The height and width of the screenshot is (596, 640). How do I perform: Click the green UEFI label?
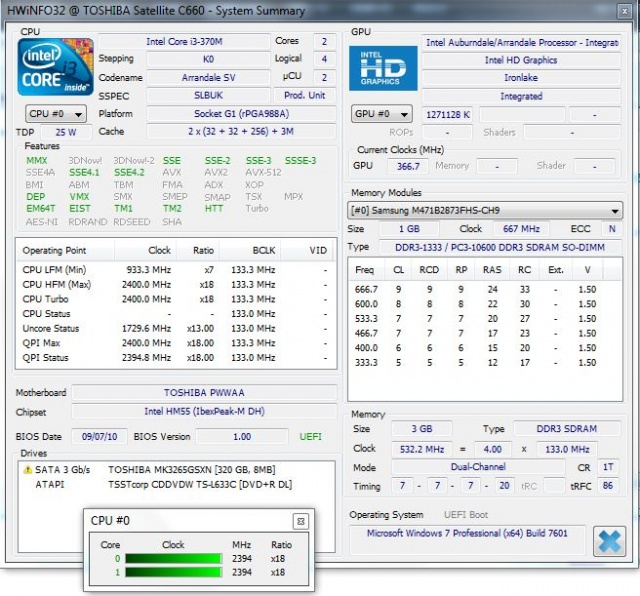310,437
